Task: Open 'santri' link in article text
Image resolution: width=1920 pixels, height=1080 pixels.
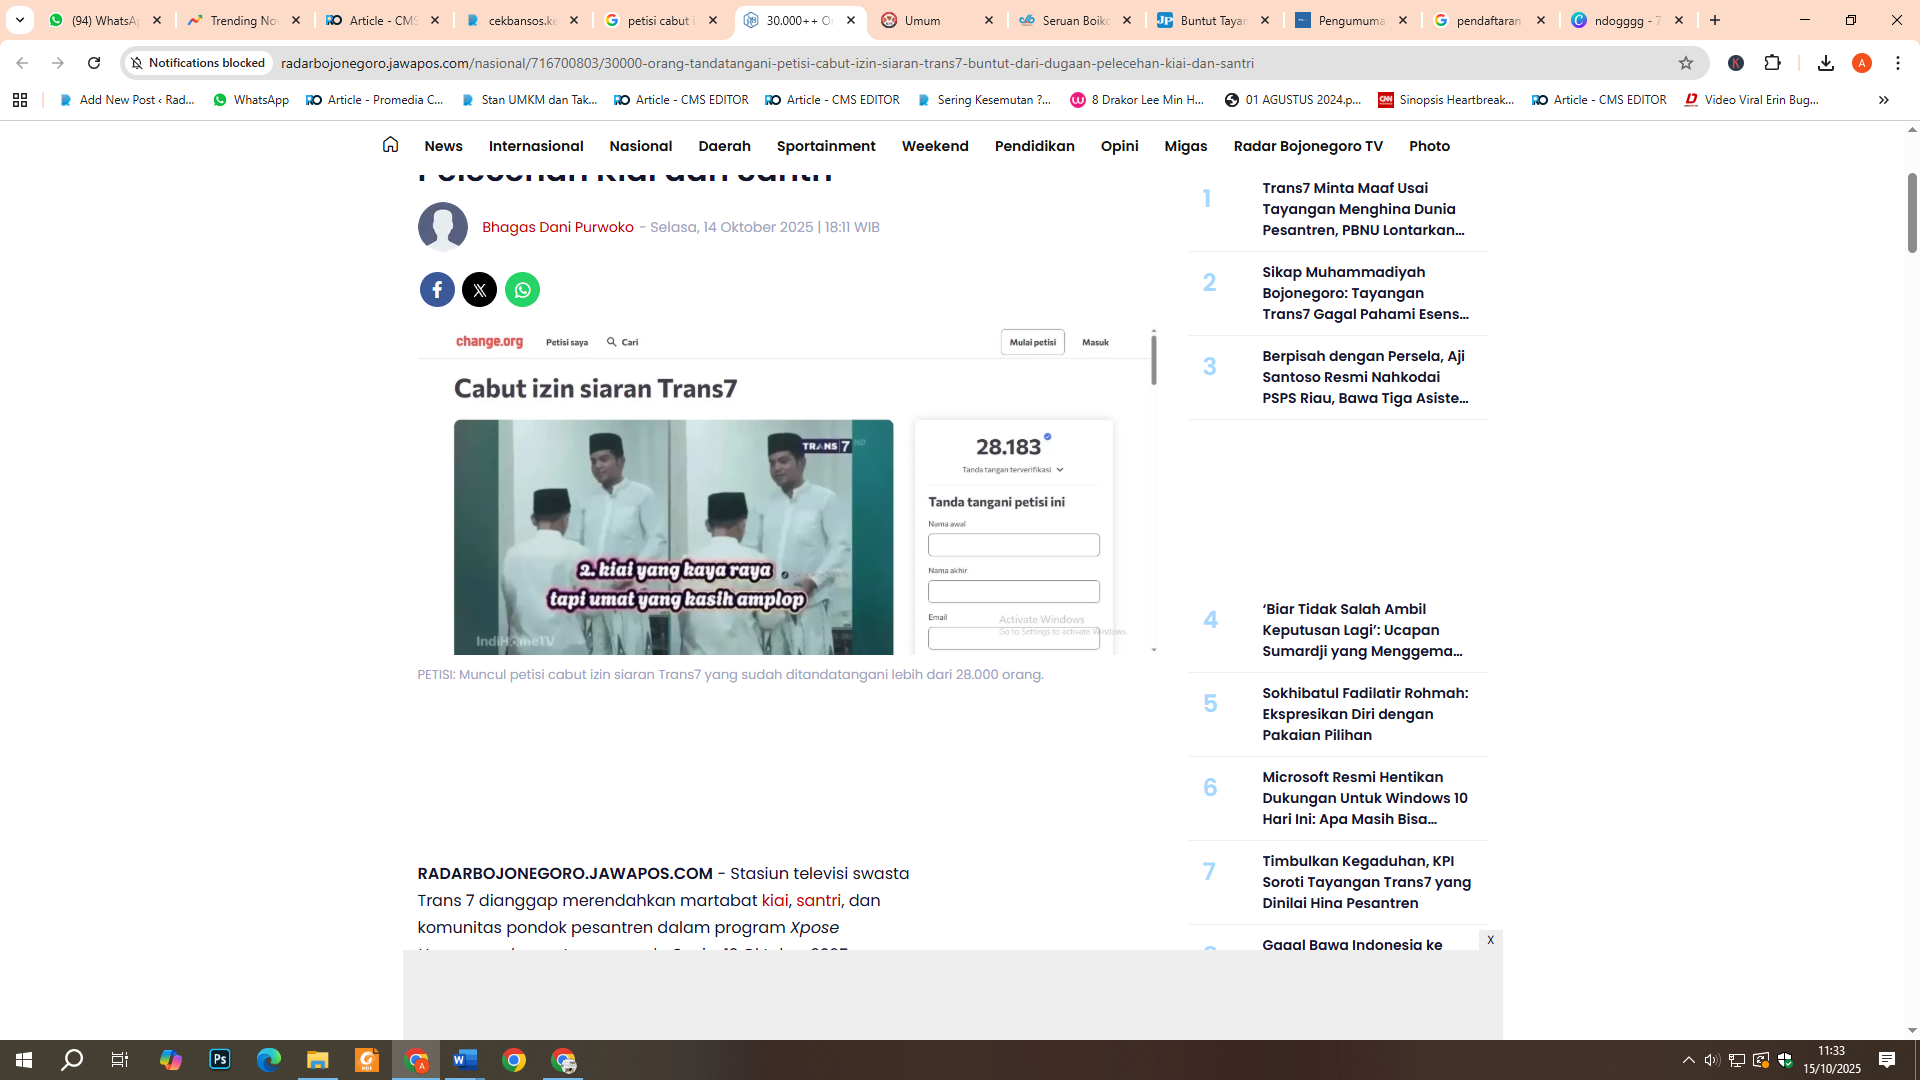Action: pos(818,900)
